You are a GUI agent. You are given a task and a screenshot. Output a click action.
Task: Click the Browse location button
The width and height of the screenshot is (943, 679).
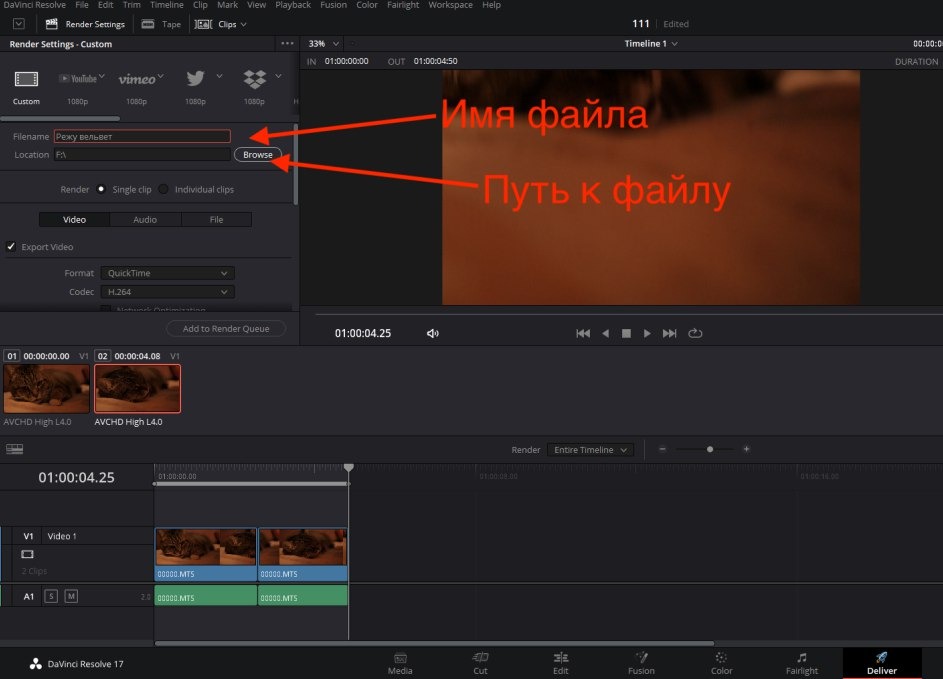coord(258,155)
